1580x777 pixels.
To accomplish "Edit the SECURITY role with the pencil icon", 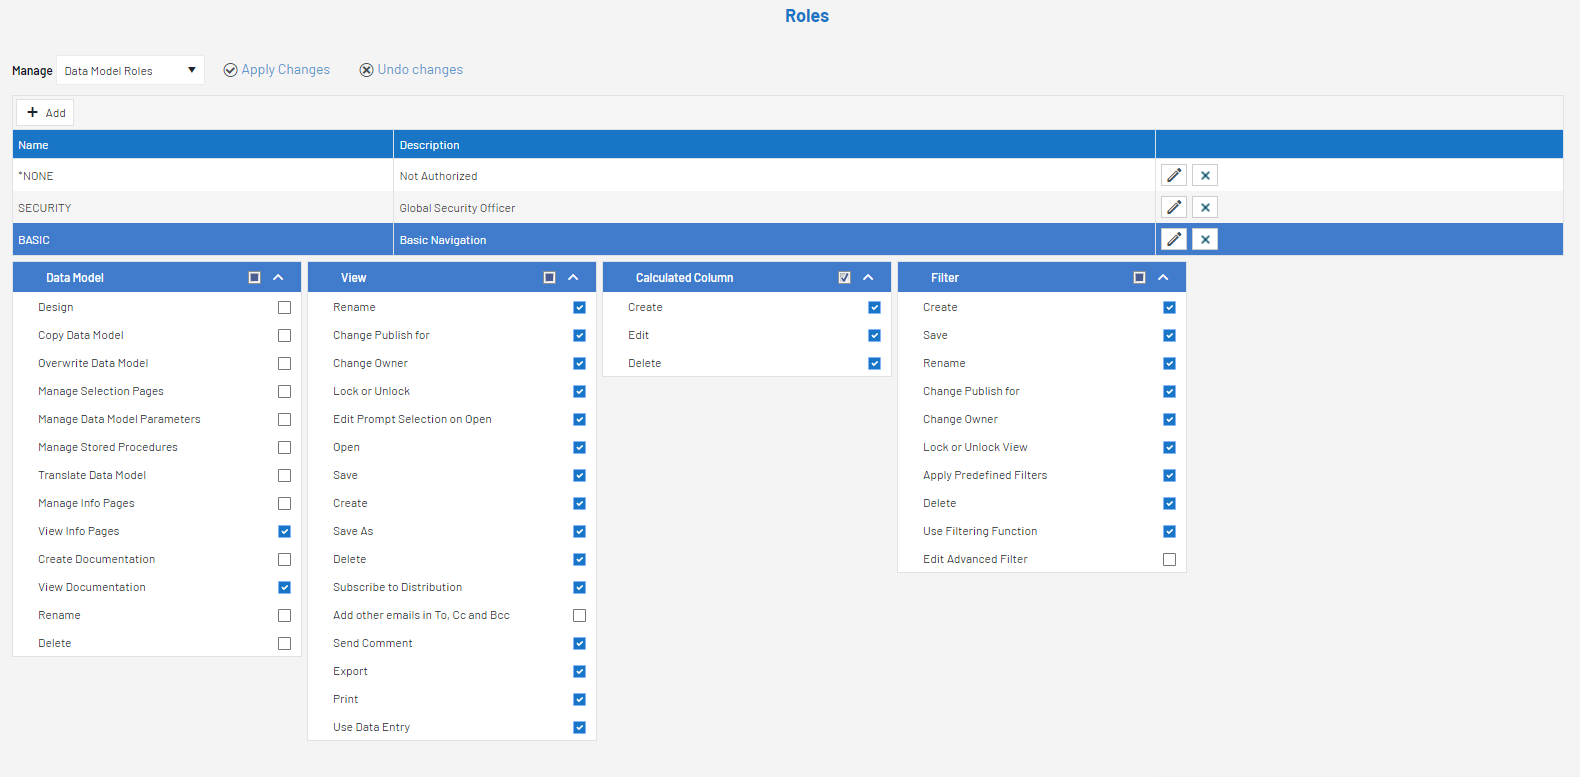I will pos(1174,208).
